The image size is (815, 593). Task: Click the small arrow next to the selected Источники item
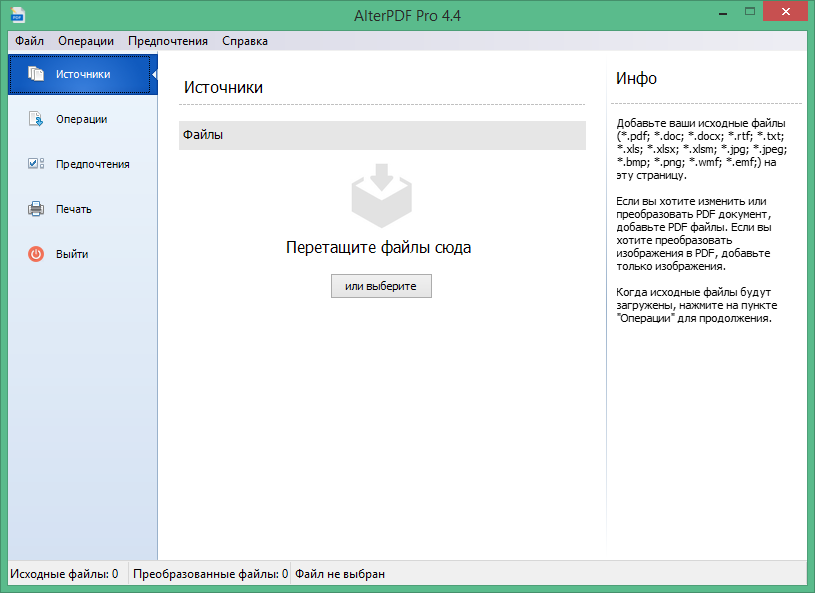[154, 74]
